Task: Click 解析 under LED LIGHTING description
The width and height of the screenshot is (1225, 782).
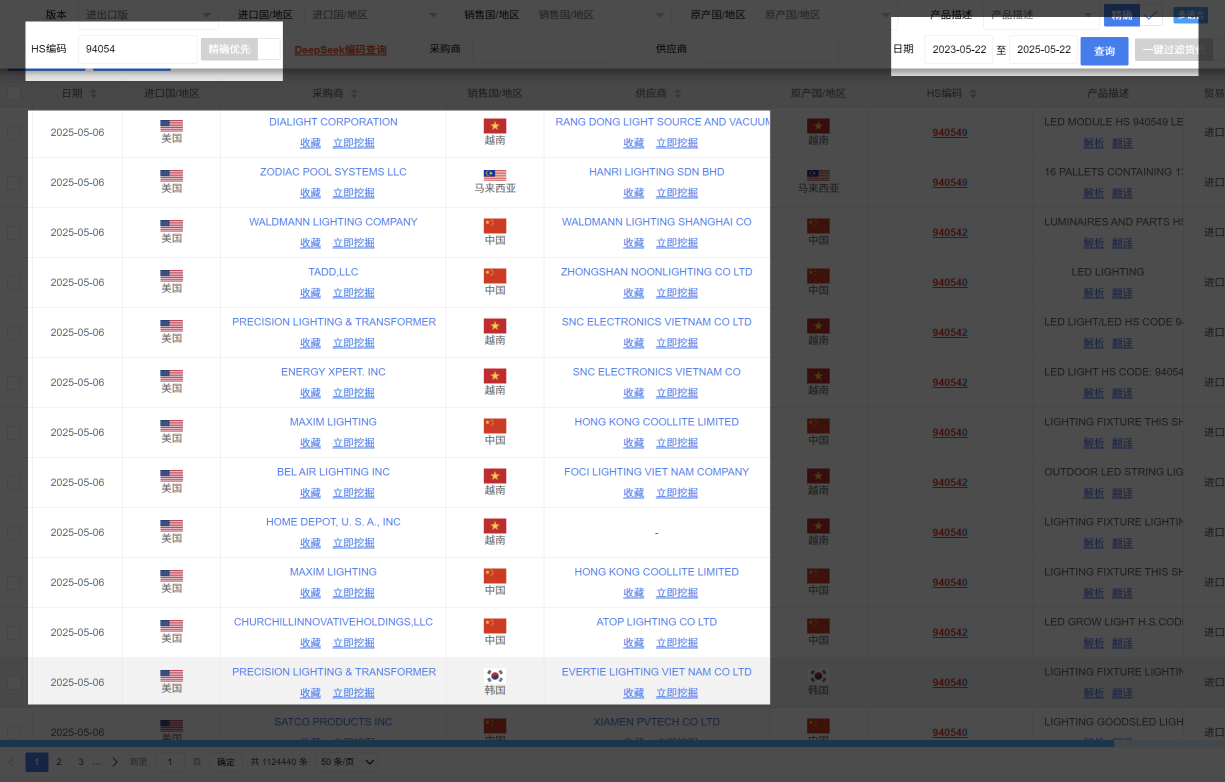Action: tap(1094, 293)
